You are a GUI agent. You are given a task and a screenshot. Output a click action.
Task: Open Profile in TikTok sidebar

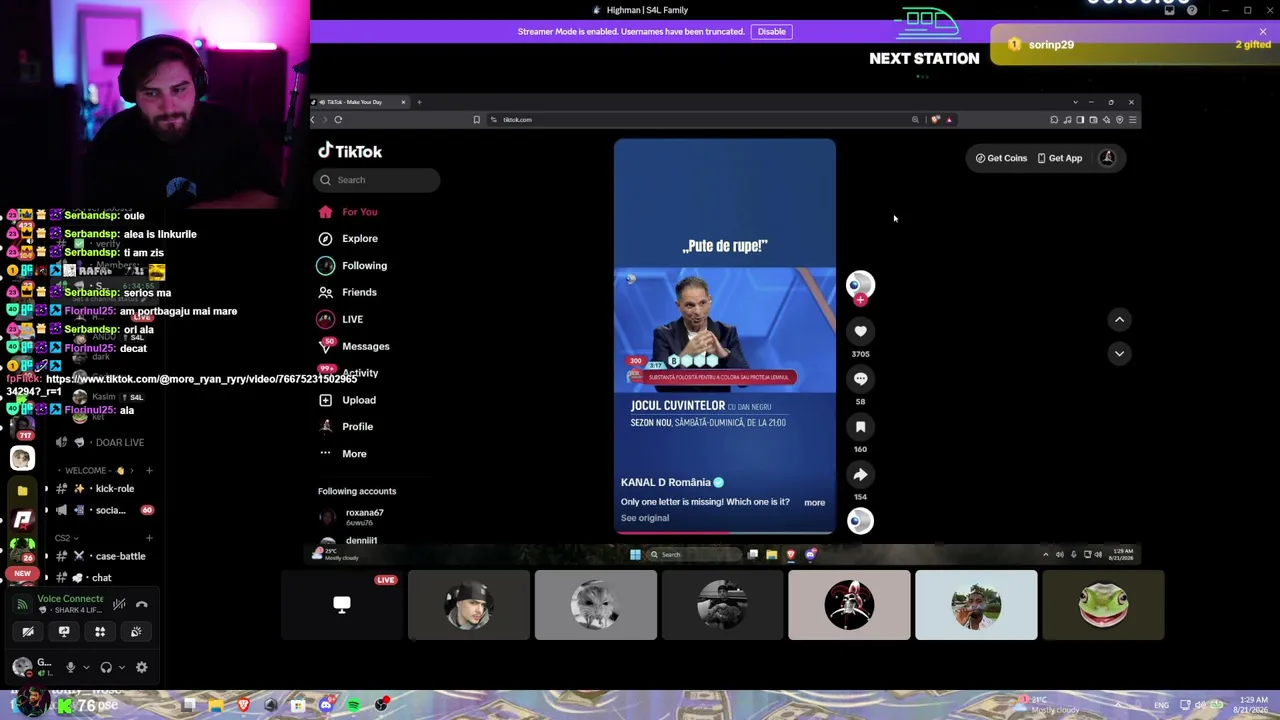pos(346,427)
